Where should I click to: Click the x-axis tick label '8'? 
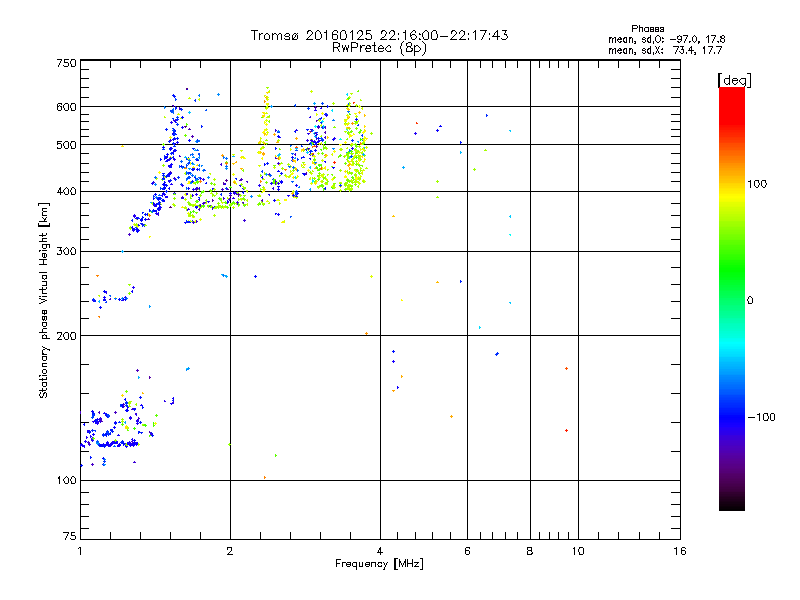530,551
